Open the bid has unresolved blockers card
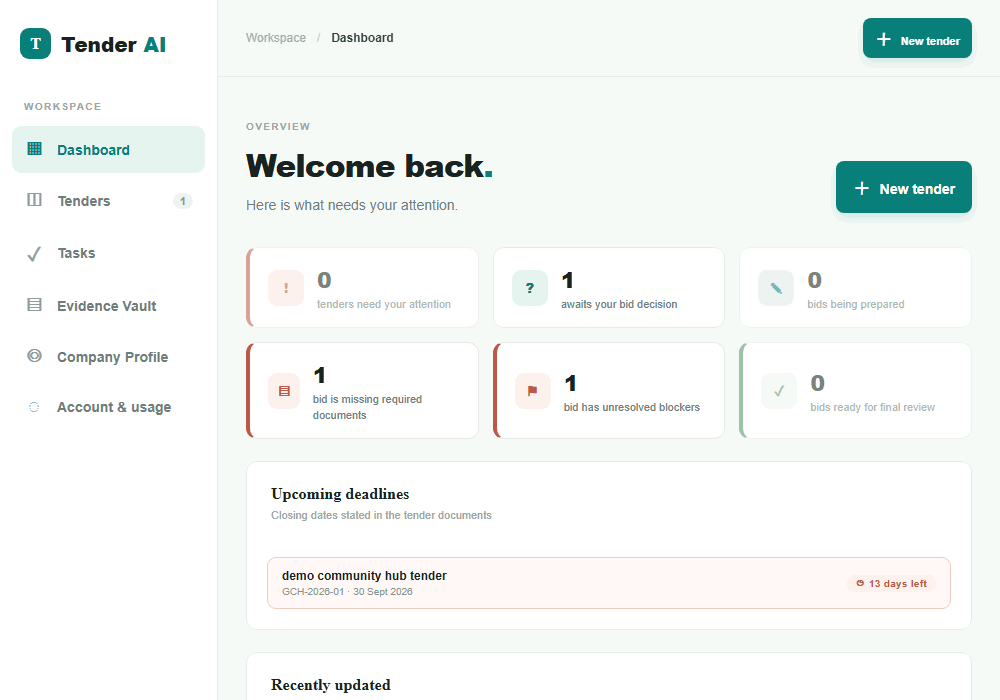The width and height of the screenshot is (1000, 700). click(609, 391)
